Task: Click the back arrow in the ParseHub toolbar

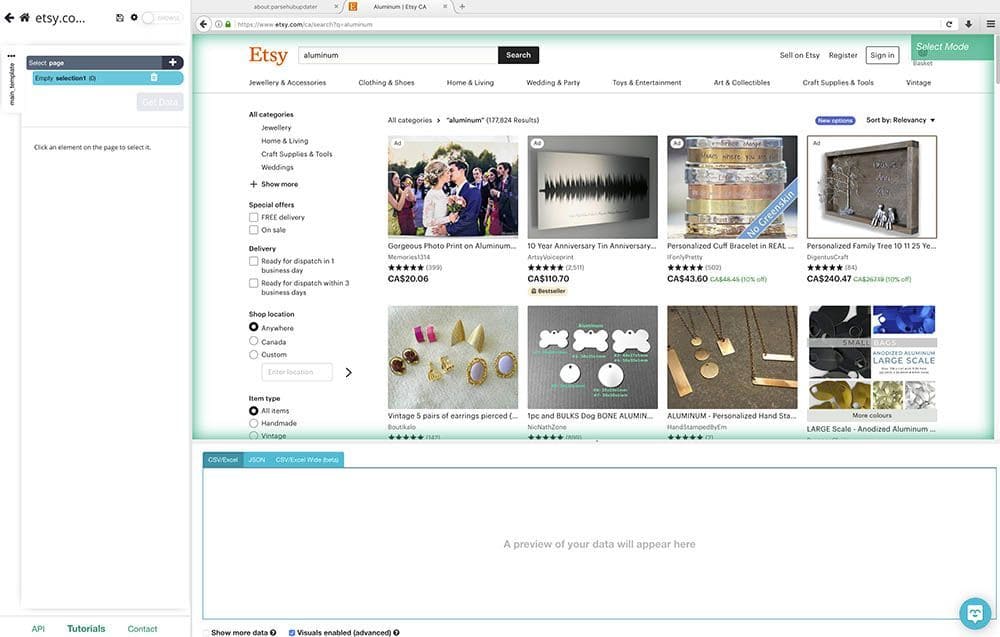Action: 9,17
